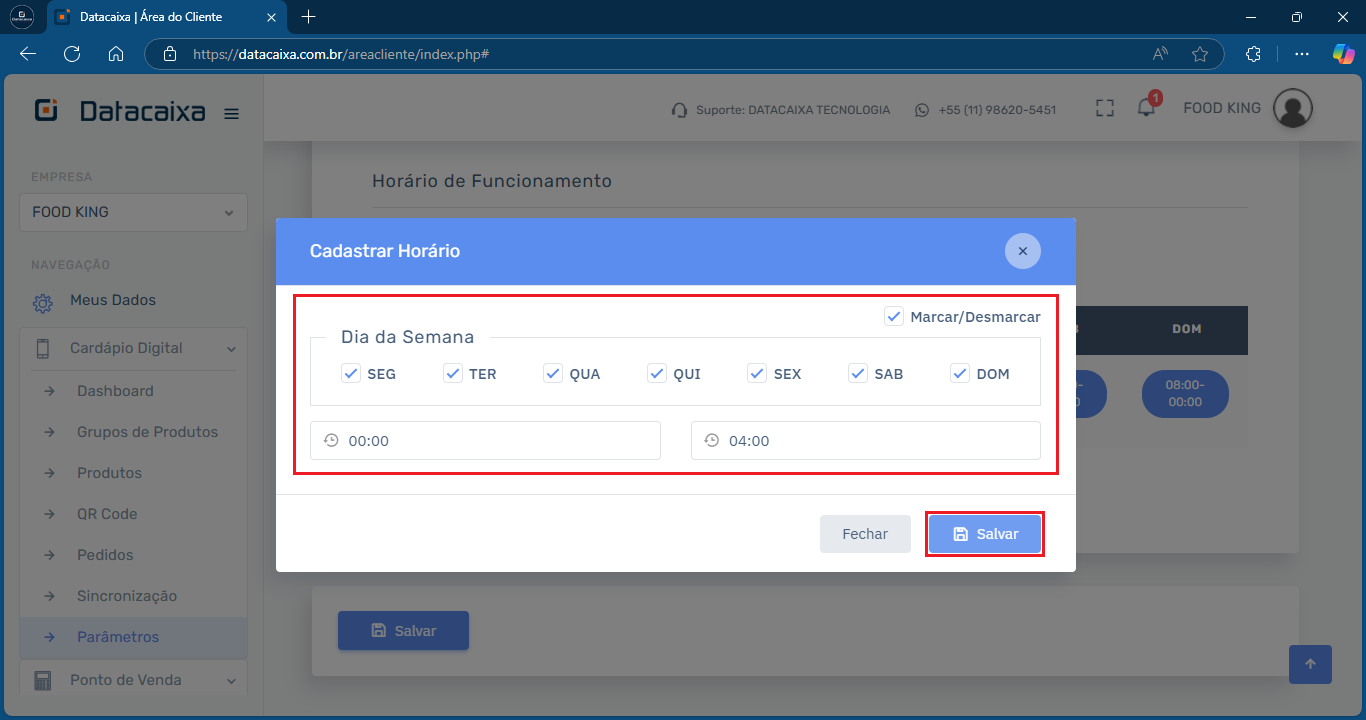Click the Fechar button in dialog
Viewport: 1366px width, 720px height.
click(x=865, y=534)
